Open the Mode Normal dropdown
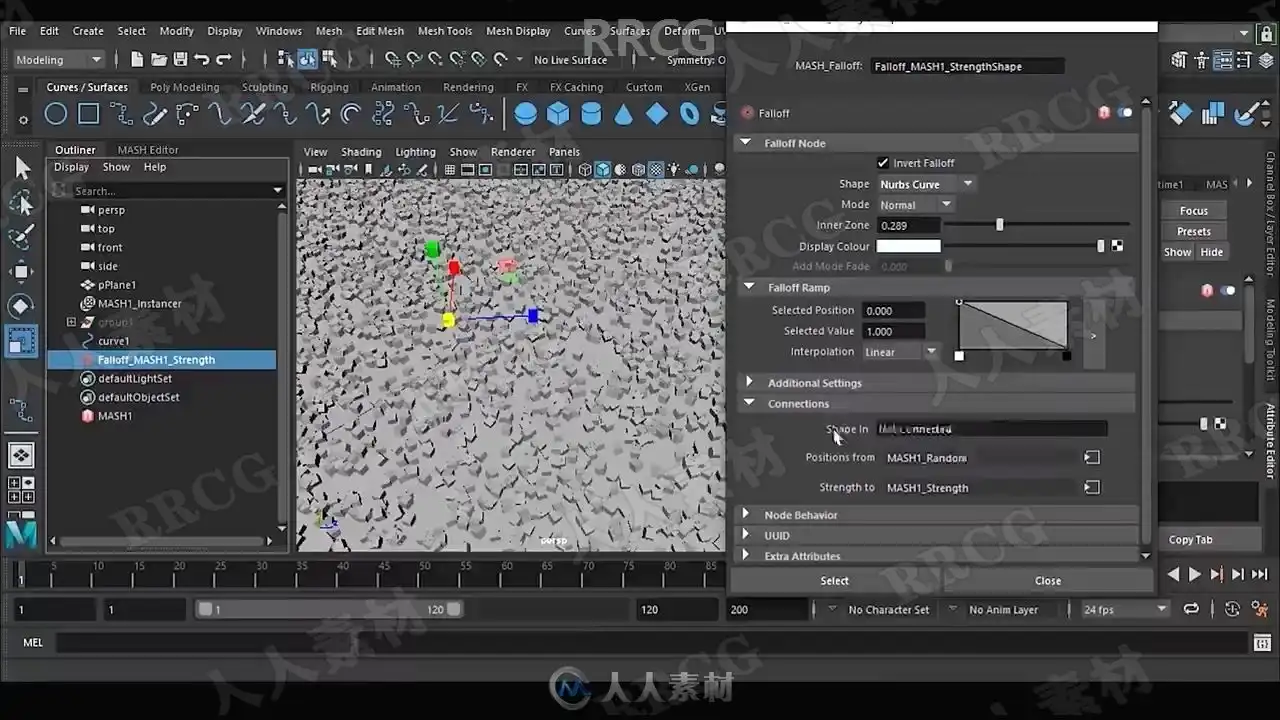The height and width of the screenshot is (720, 1280). click(x=916, y=205)
